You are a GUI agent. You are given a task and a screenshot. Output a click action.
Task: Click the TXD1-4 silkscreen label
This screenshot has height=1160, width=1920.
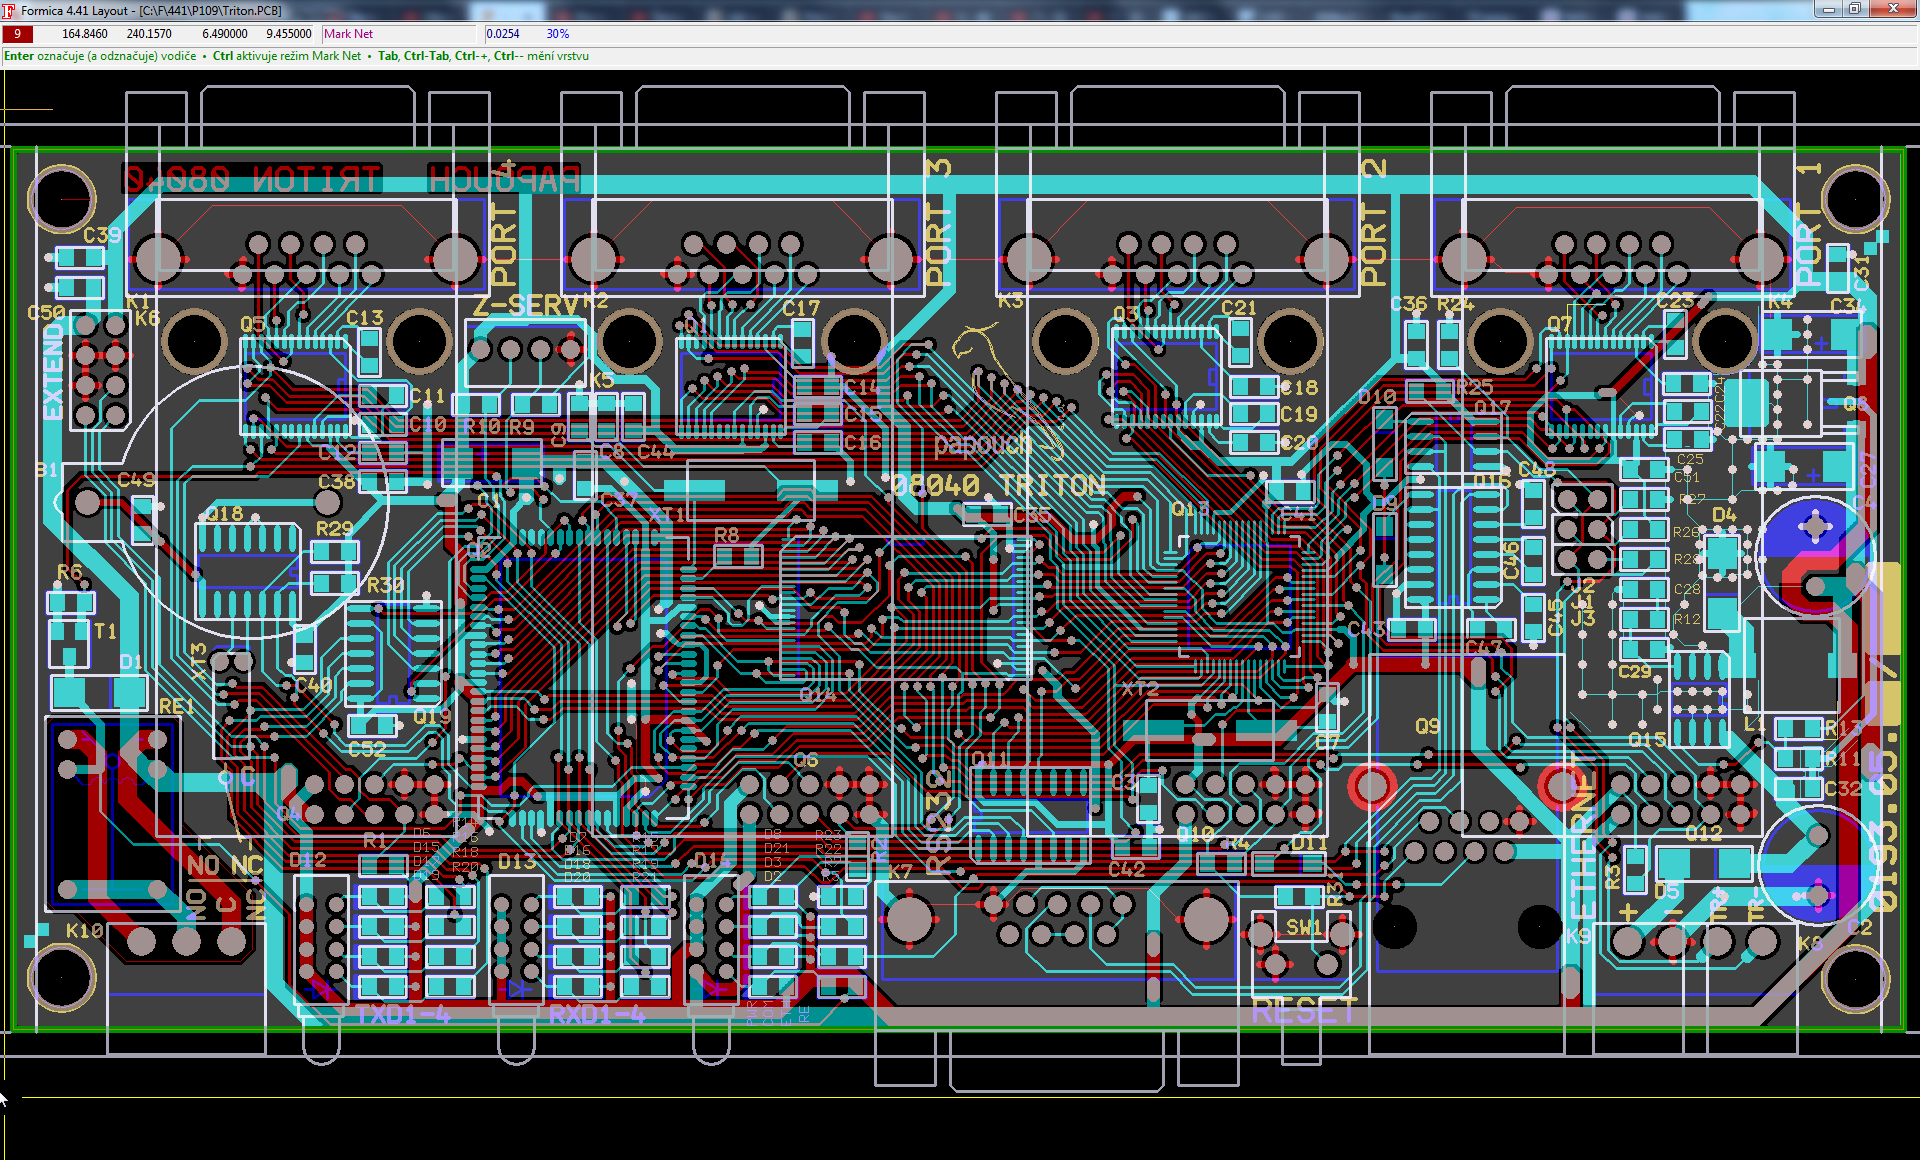pyautogui.click(x=404, y=1015)
